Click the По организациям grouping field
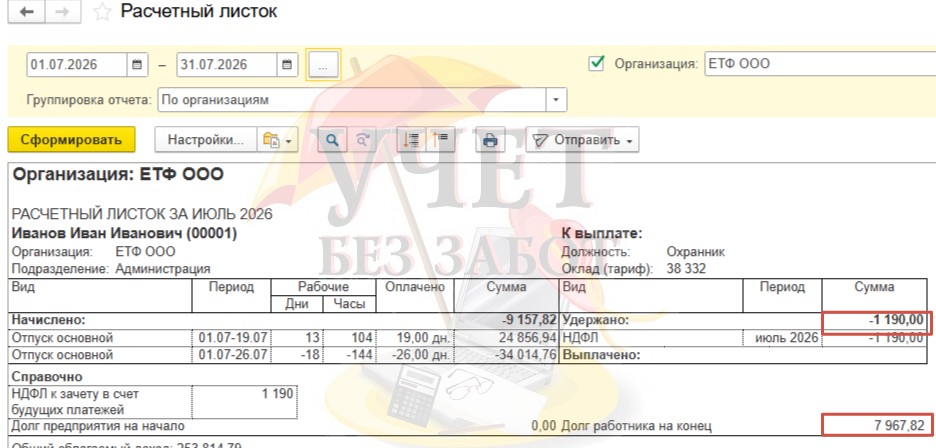This screenshot has width=936, height=448. coord(352,100)
